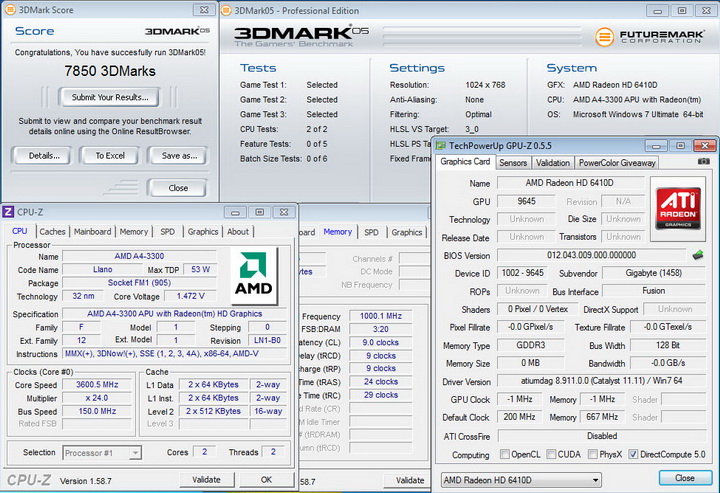Click the CPU-Z title bar icon
Viewport: 720px width, 493px height.
tap(8, 212)
